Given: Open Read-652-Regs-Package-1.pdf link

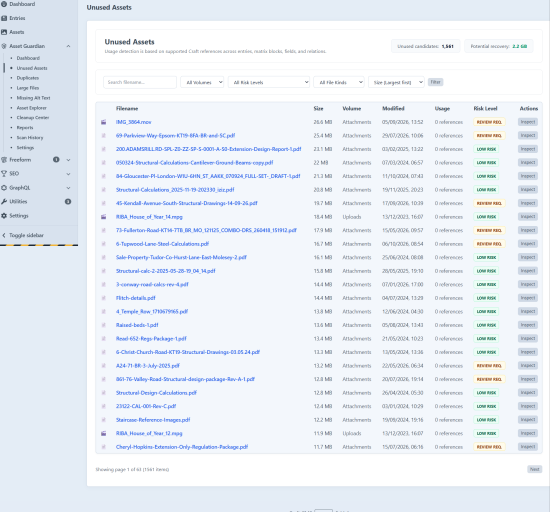Looking at the screenshot, I should (151, 339).
